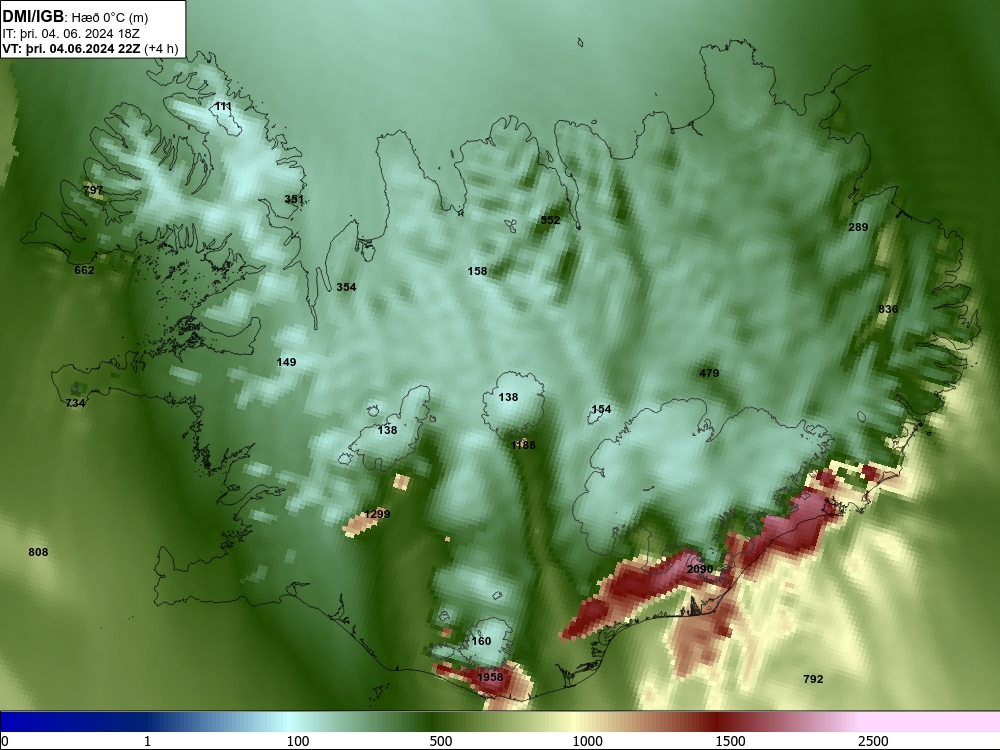The image size is (1000, 750).
Task: Select the 100 tick label on colour scale
Action: point(298,741)
